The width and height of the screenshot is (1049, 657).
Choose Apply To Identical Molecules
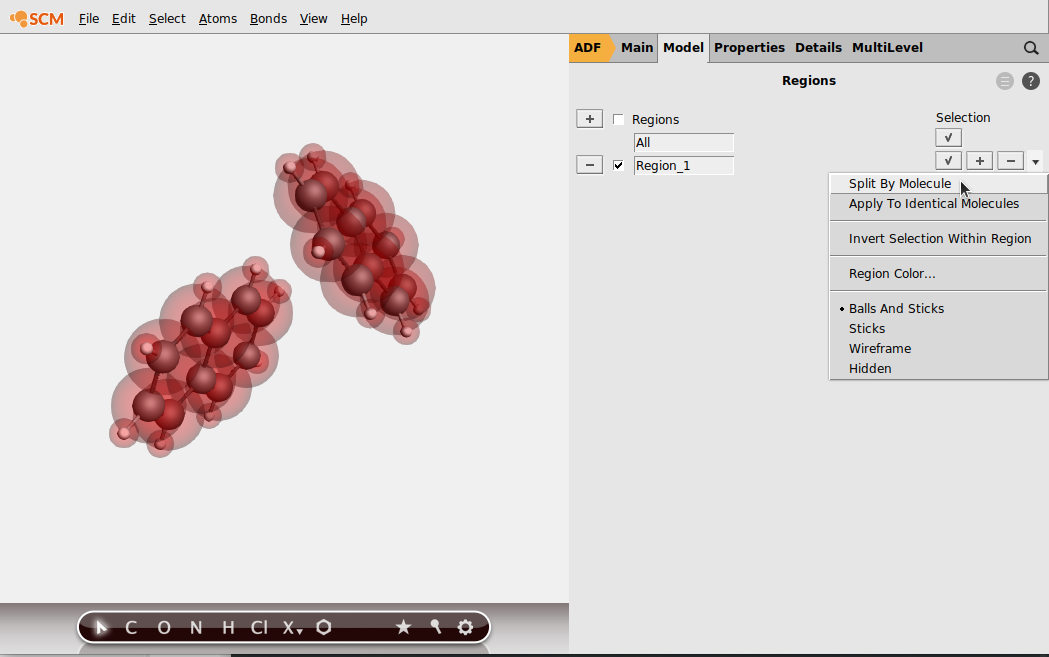click(x=938, y=204)
